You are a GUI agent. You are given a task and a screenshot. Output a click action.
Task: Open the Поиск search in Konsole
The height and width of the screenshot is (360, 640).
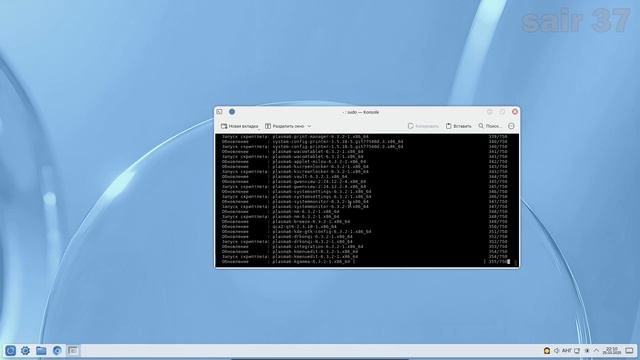click(489, 126)
